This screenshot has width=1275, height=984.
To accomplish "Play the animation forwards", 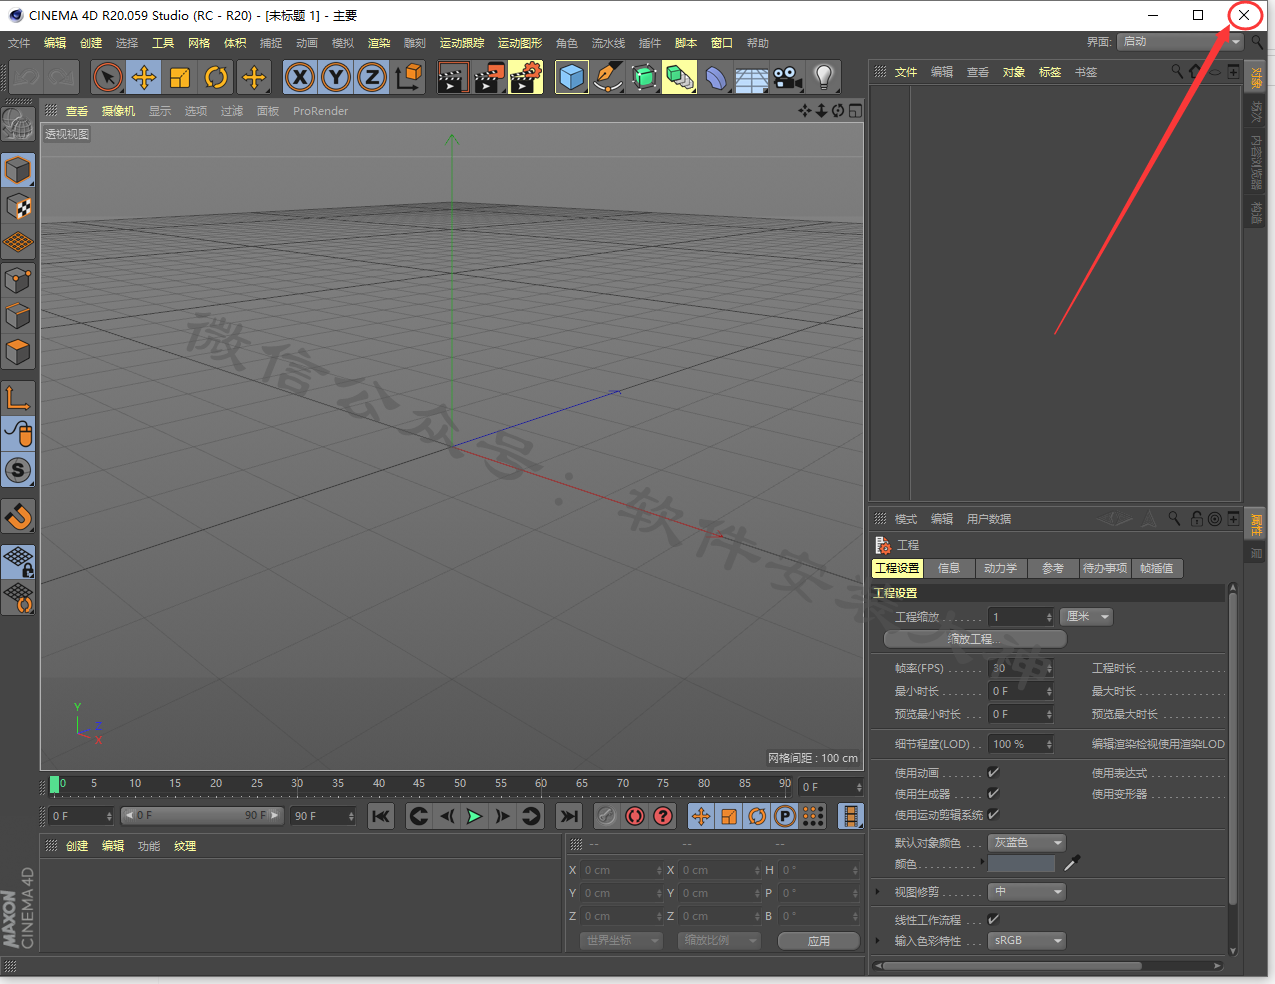I will point(475,817).
